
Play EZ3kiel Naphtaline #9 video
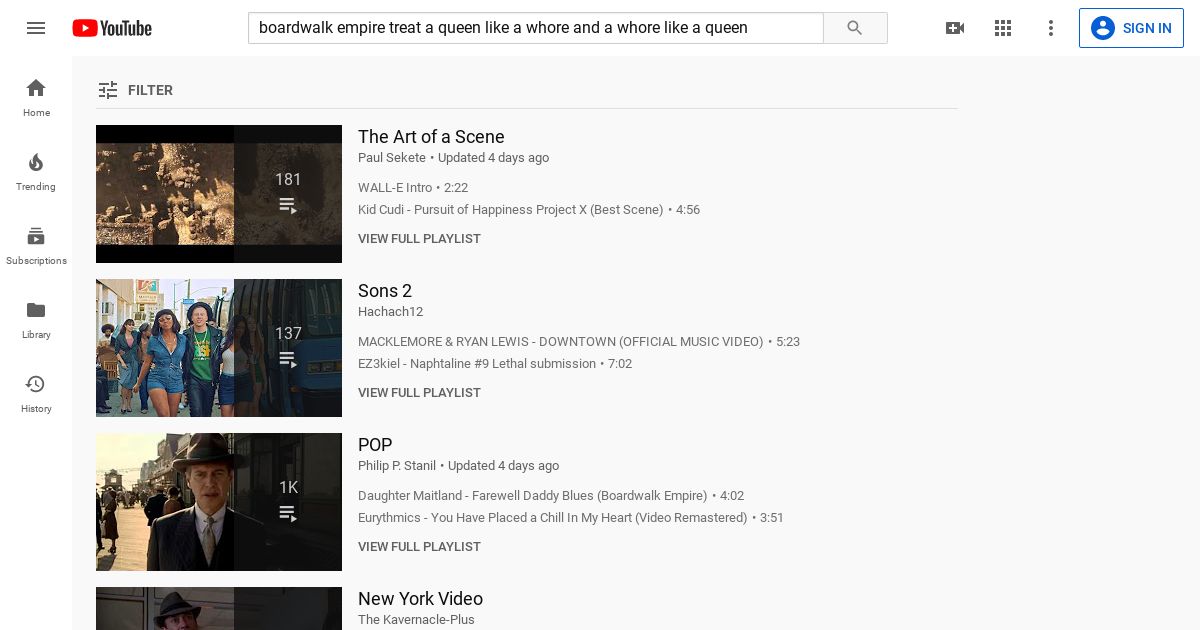tap(495, 364)
